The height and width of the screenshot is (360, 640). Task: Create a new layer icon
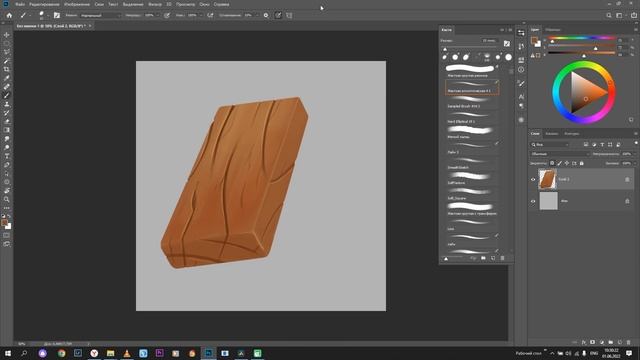tap(620, 342)
